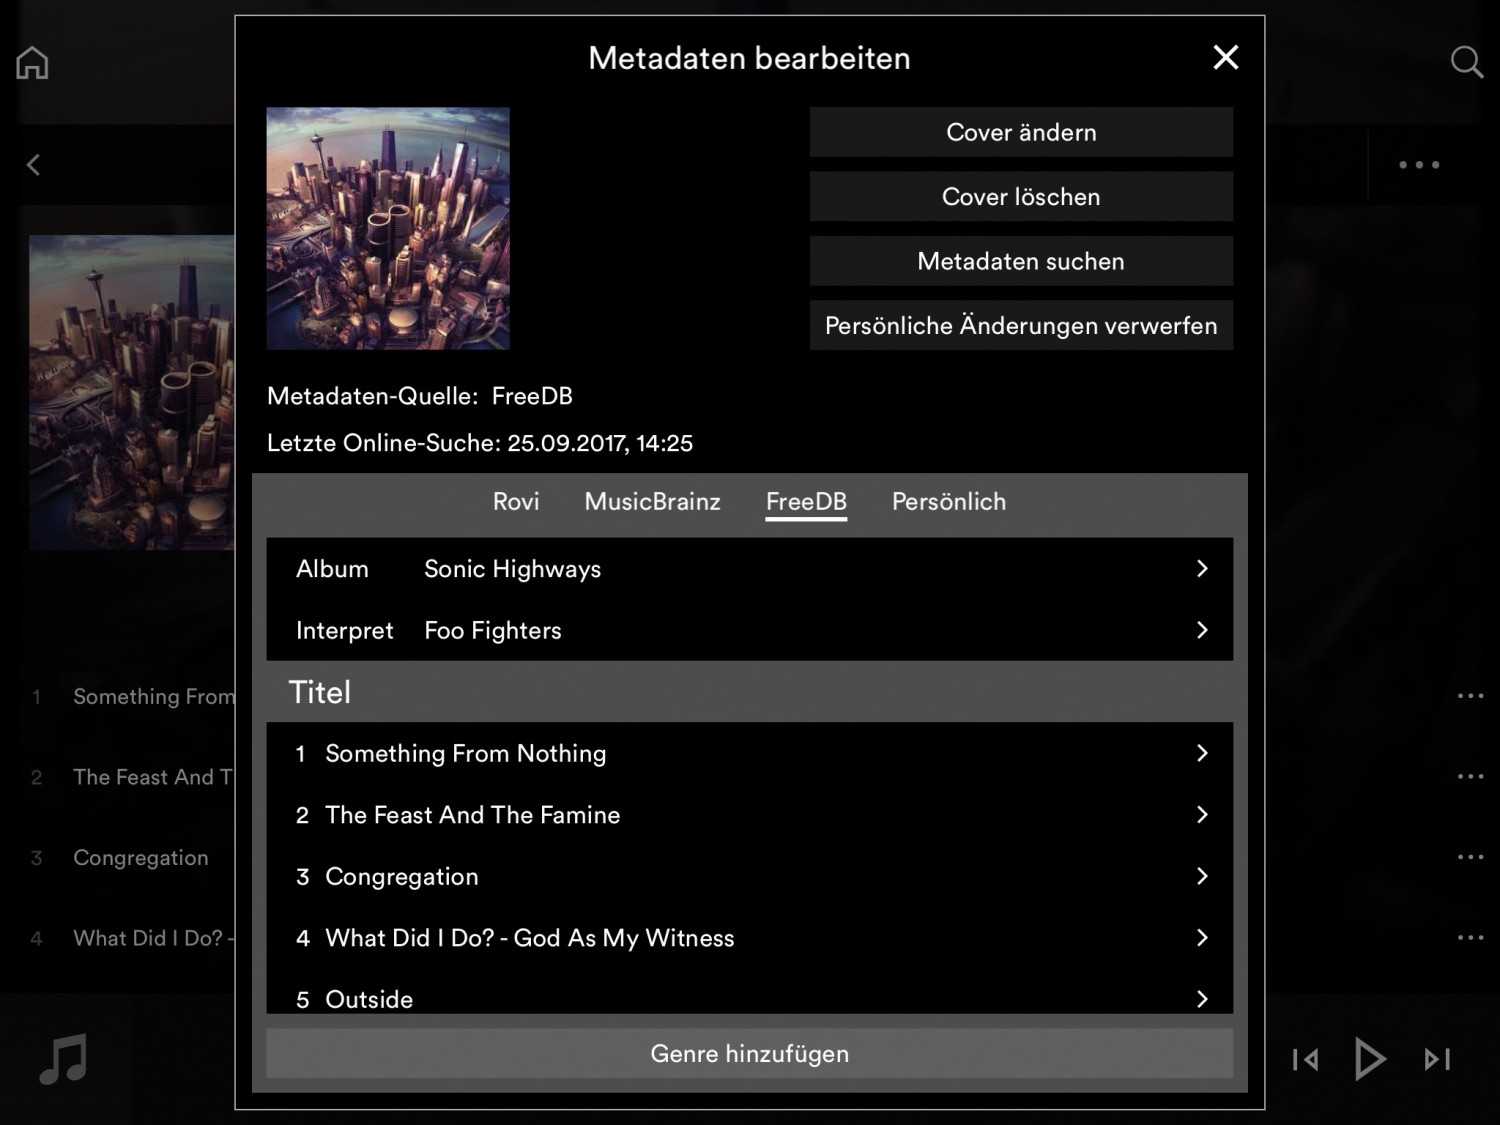
Task: Start playback with the play button
Action: [1370, 1059]
